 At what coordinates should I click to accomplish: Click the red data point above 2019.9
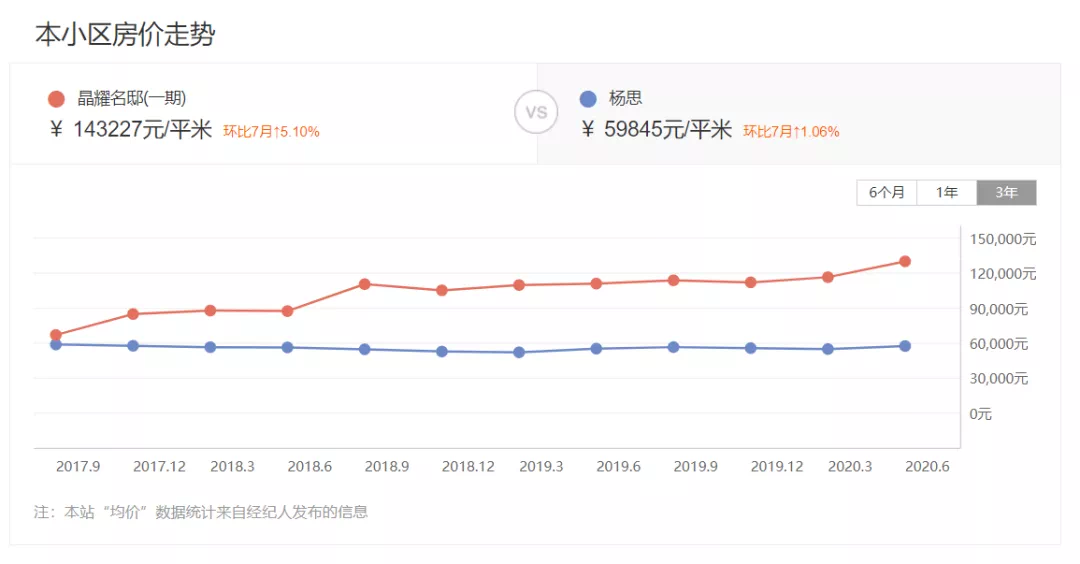tap(674, 280)
